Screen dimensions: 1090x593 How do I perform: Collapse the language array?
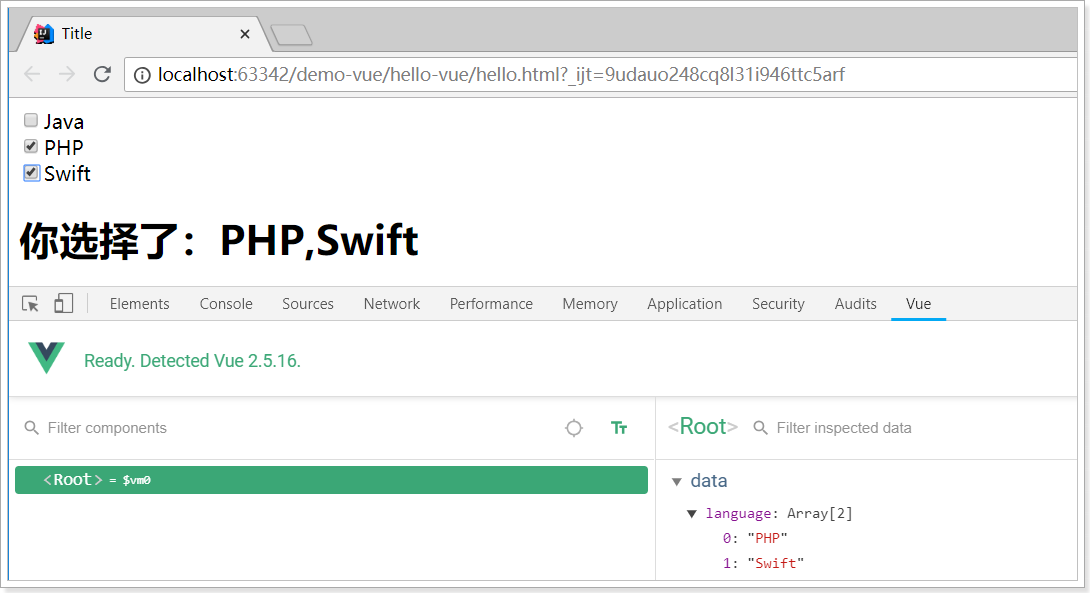click(x=692, y=514)
